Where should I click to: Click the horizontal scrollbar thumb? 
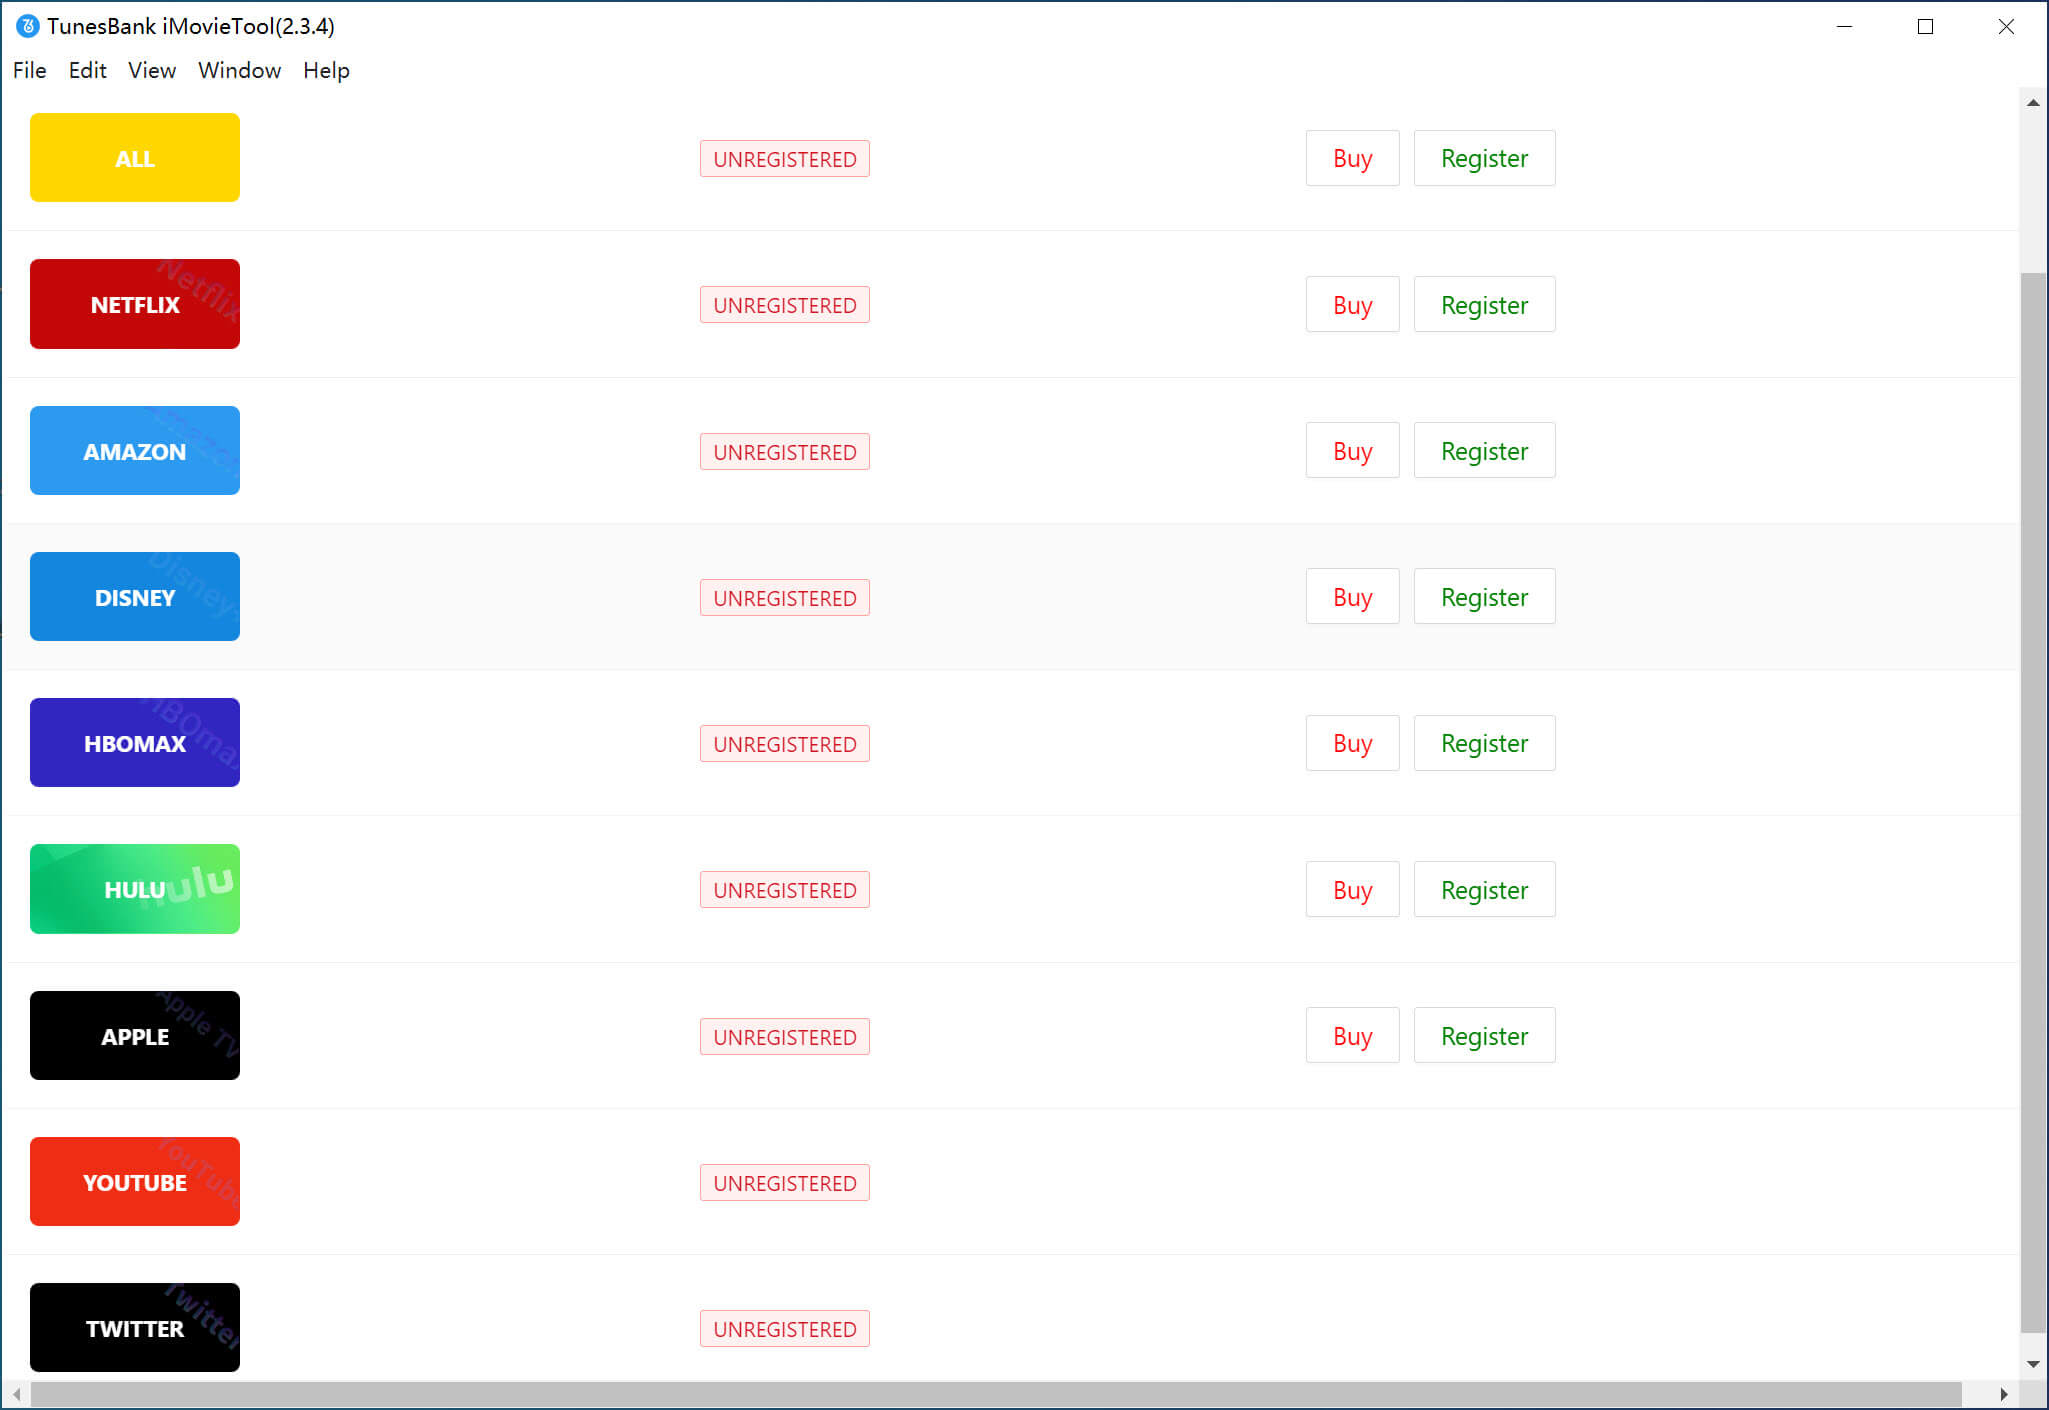[996, 1394]
